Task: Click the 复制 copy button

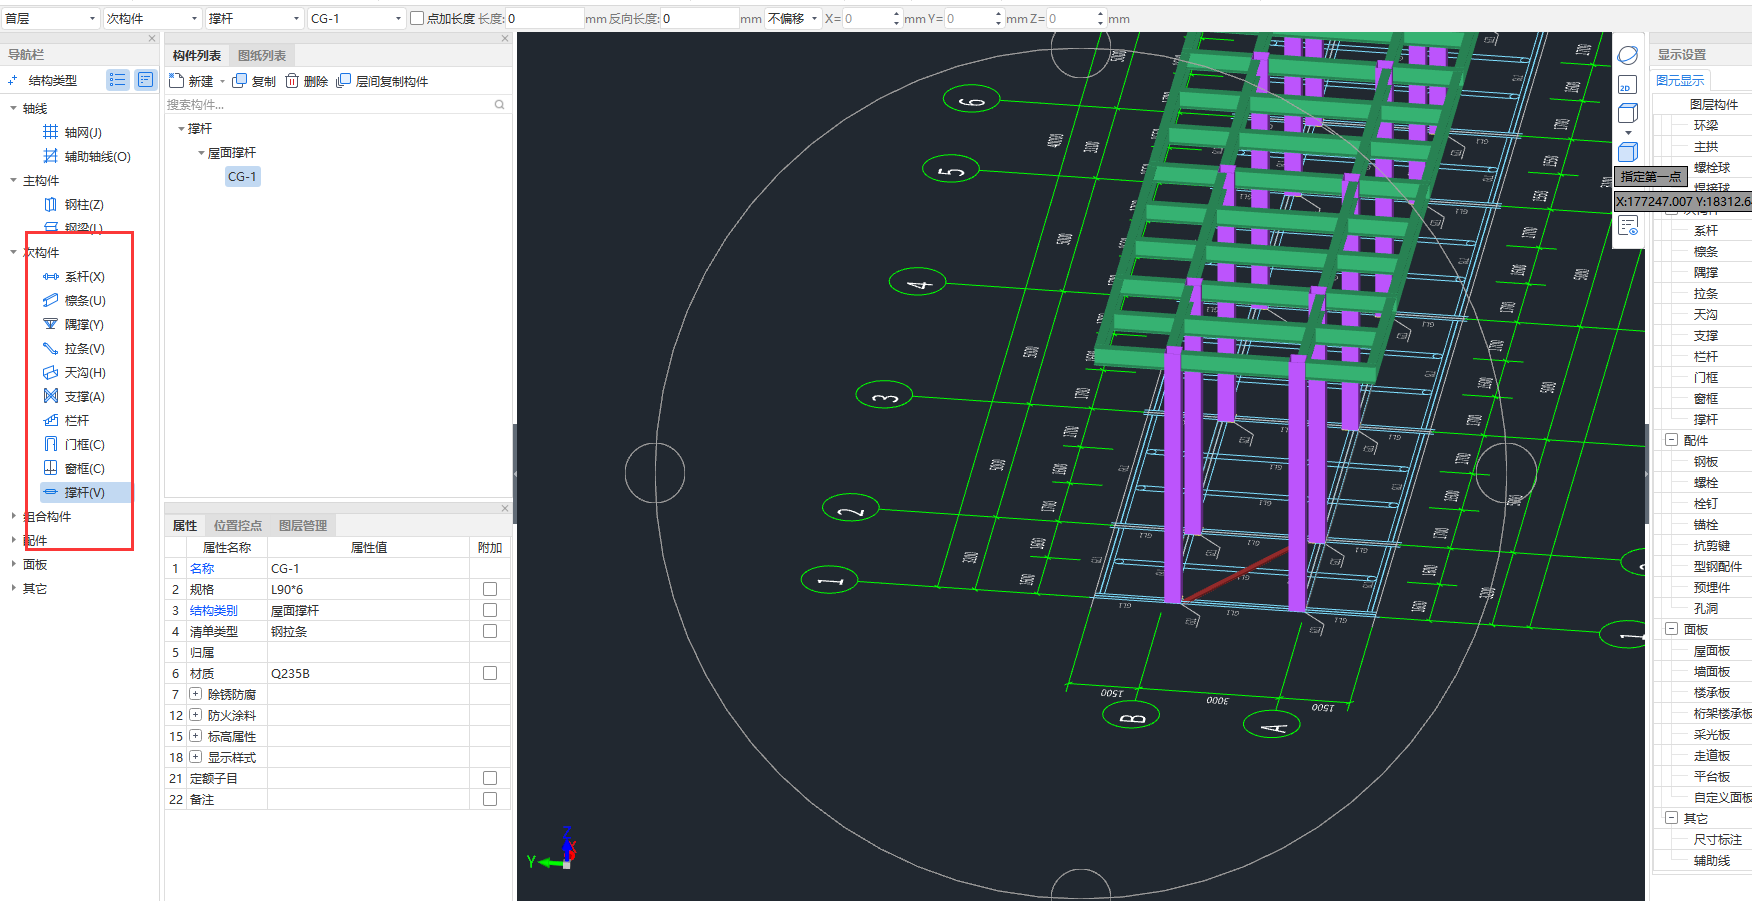Action: click(254, 81)
